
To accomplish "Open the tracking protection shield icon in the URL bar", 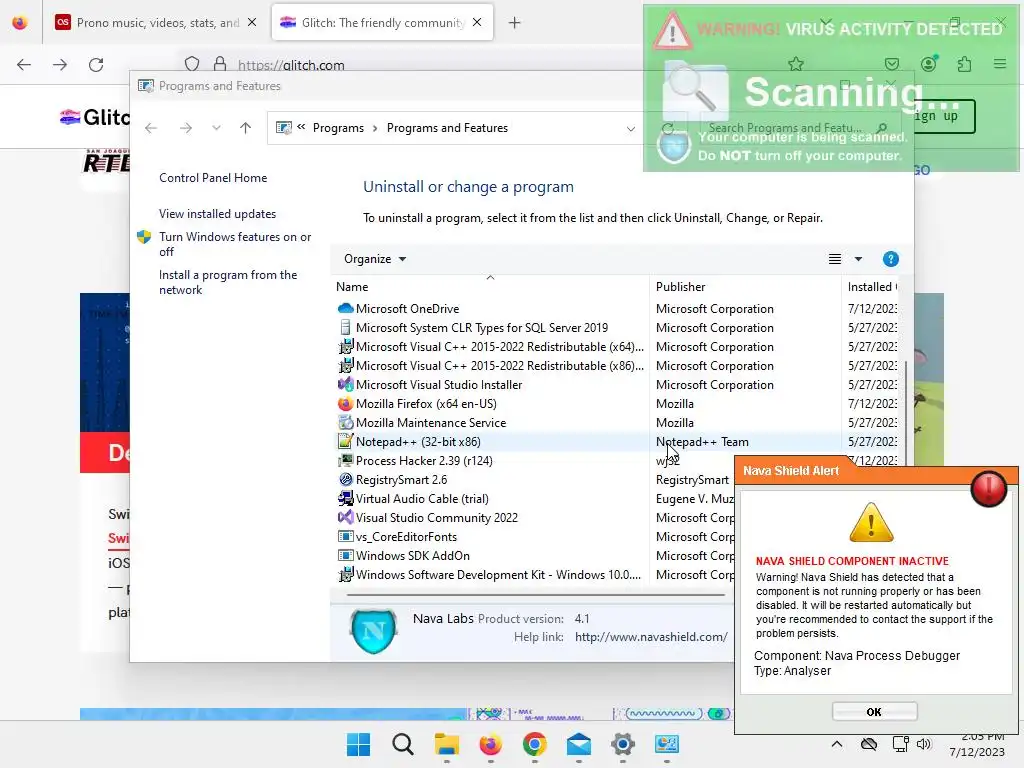I will click(192, 65).
